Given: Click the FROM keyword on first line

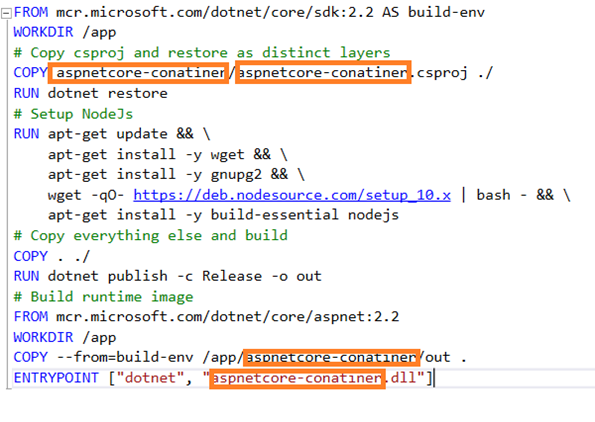Looking at the screenshot, I should 31,12.
